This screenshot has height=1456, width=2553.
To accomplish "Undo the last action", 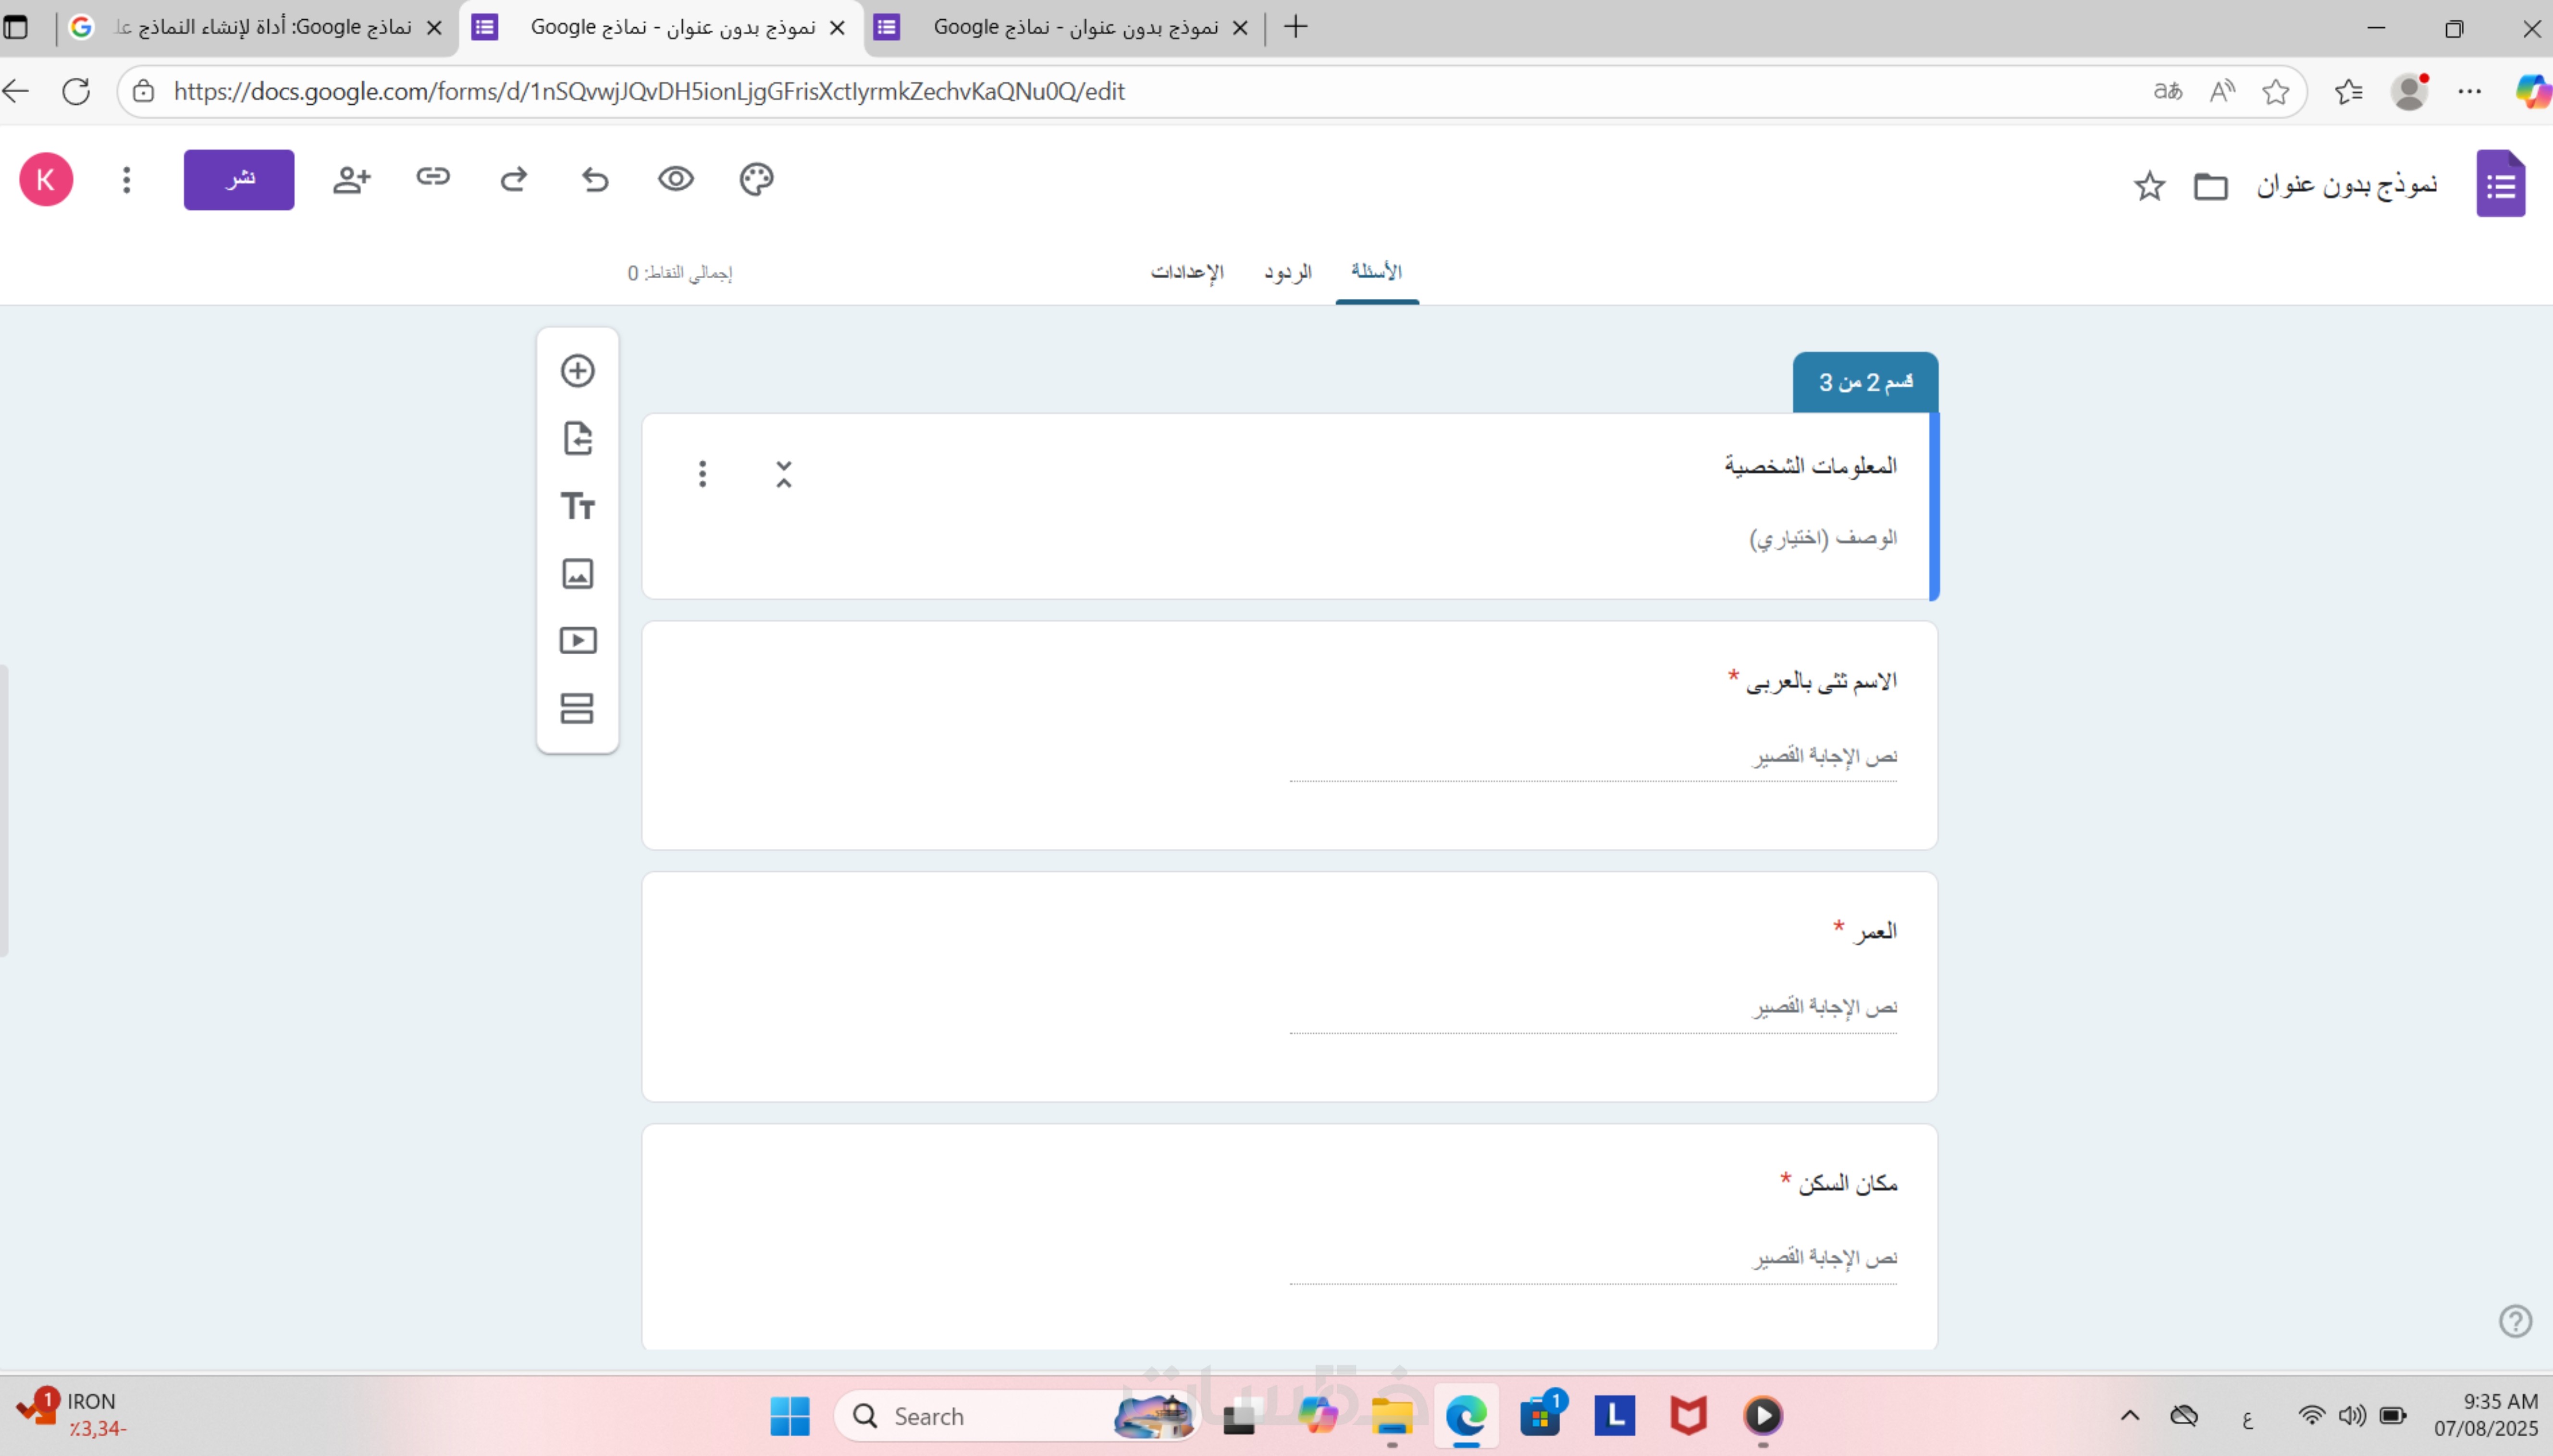I will [x=595, y=179].
